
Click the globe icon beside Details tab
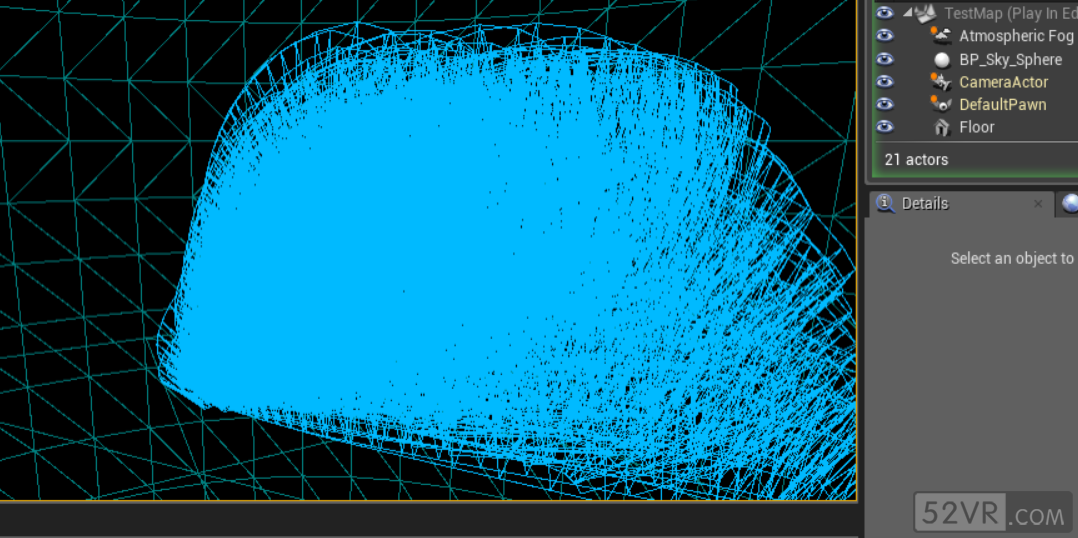point(1070,203)
